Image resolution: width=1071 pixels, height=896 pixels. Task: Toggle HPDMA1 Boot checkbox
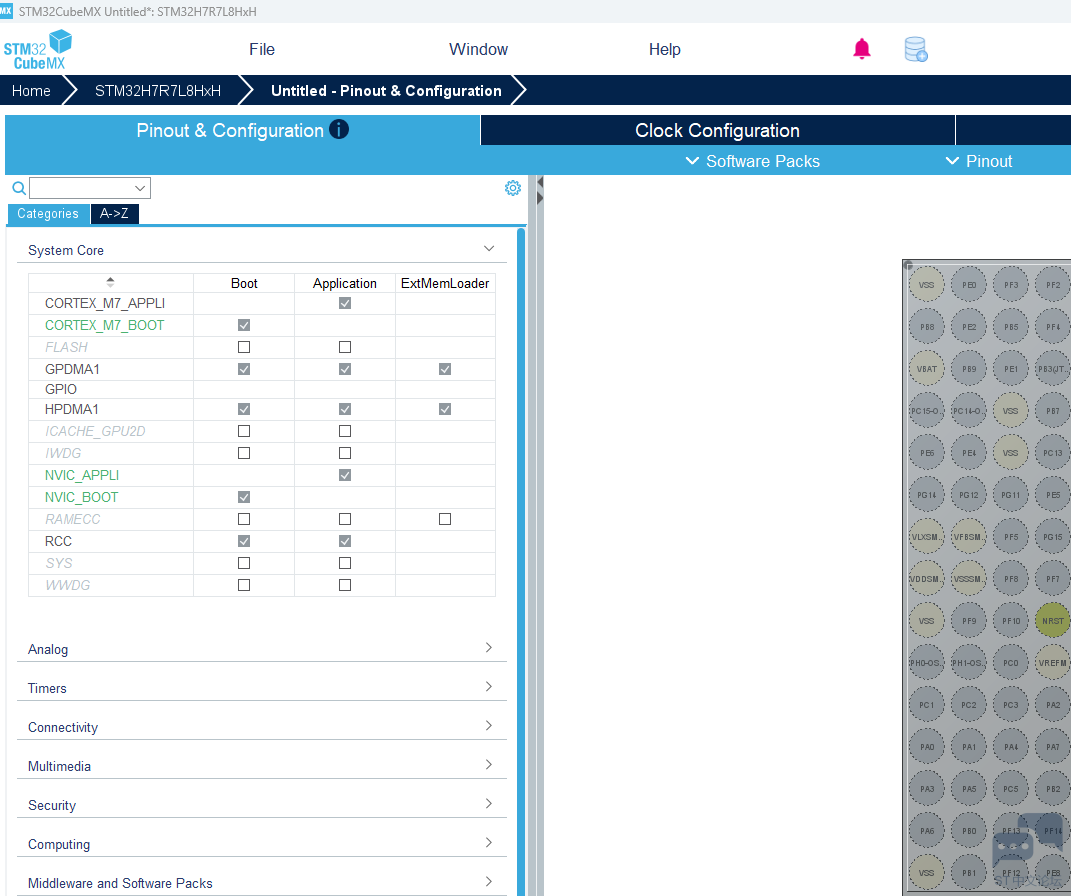244,409
